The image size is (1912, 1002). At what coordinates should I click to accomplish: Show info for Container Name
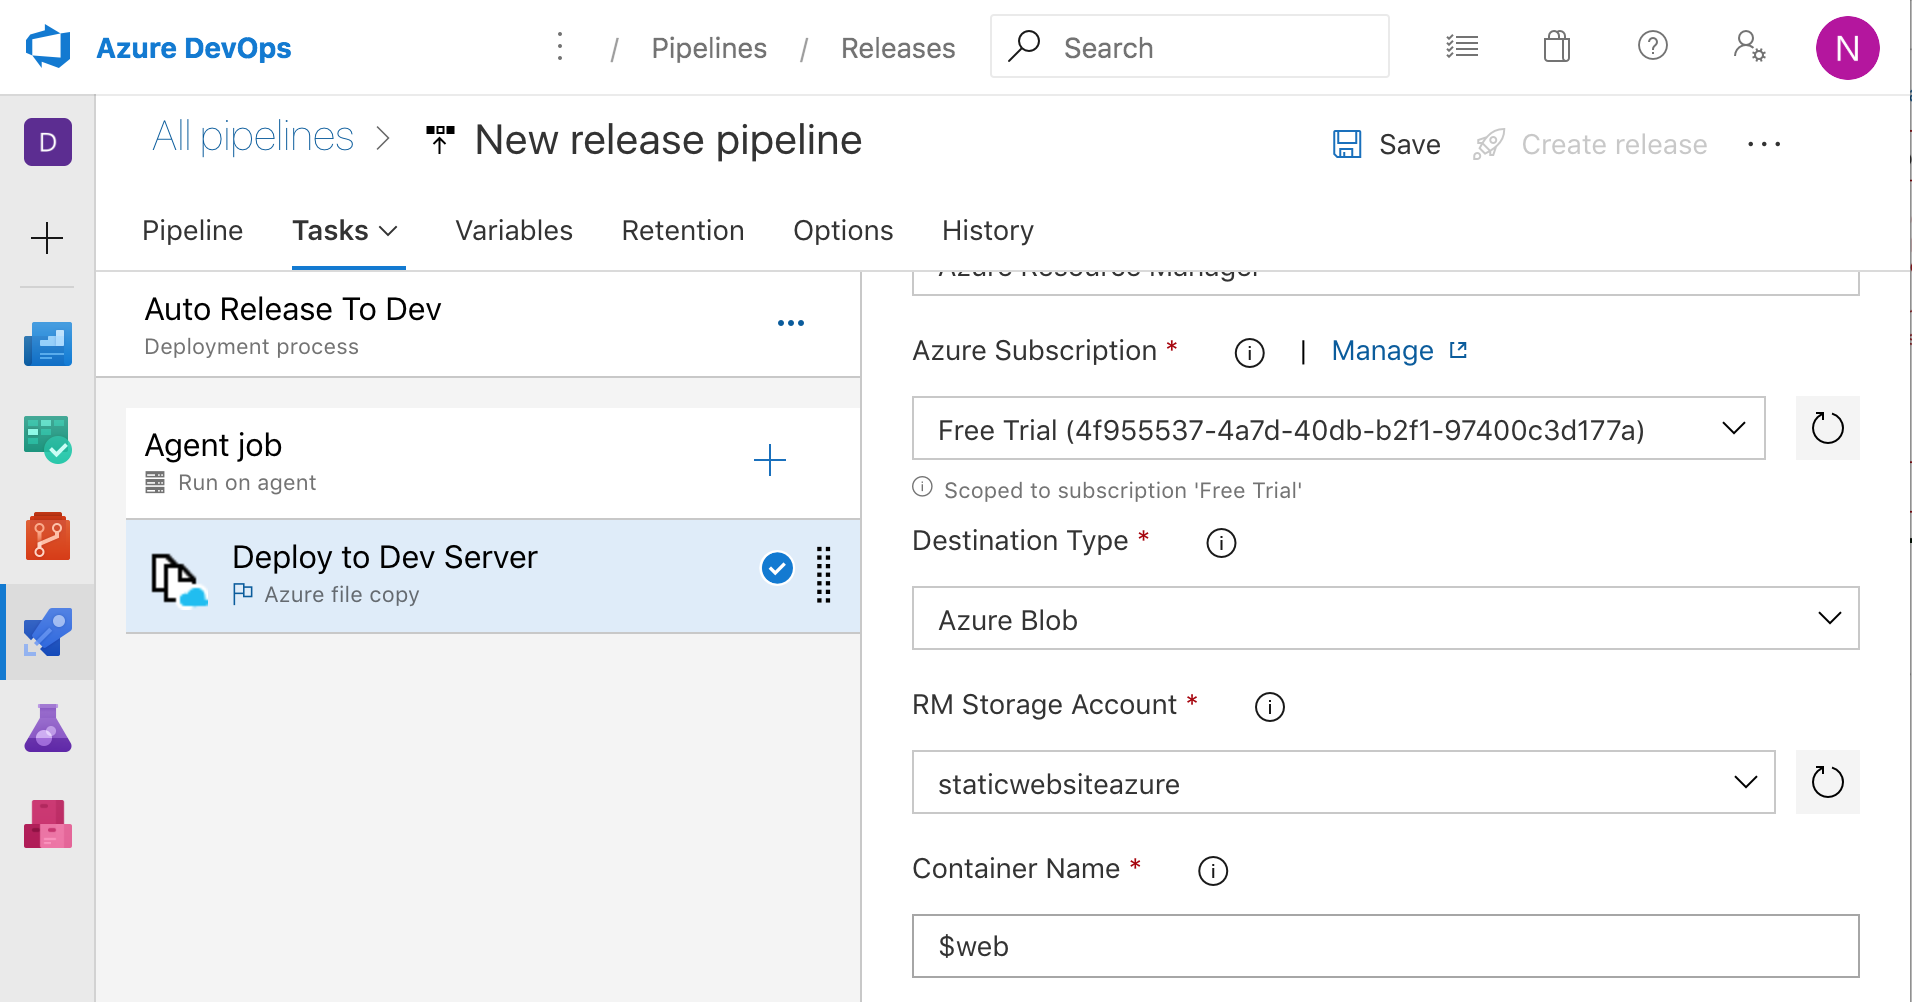pos(1213,871)
